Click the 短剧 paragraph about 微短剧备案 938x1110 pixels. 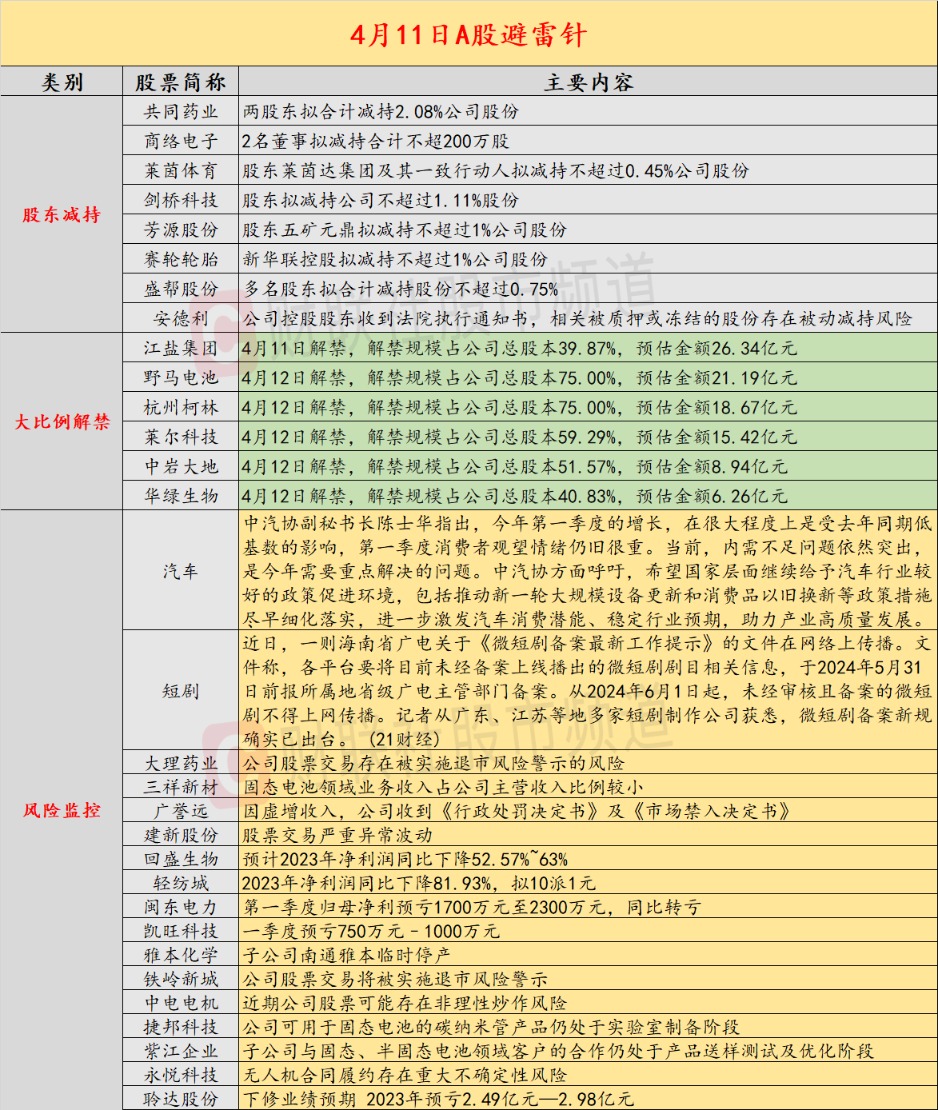(588, 690)
